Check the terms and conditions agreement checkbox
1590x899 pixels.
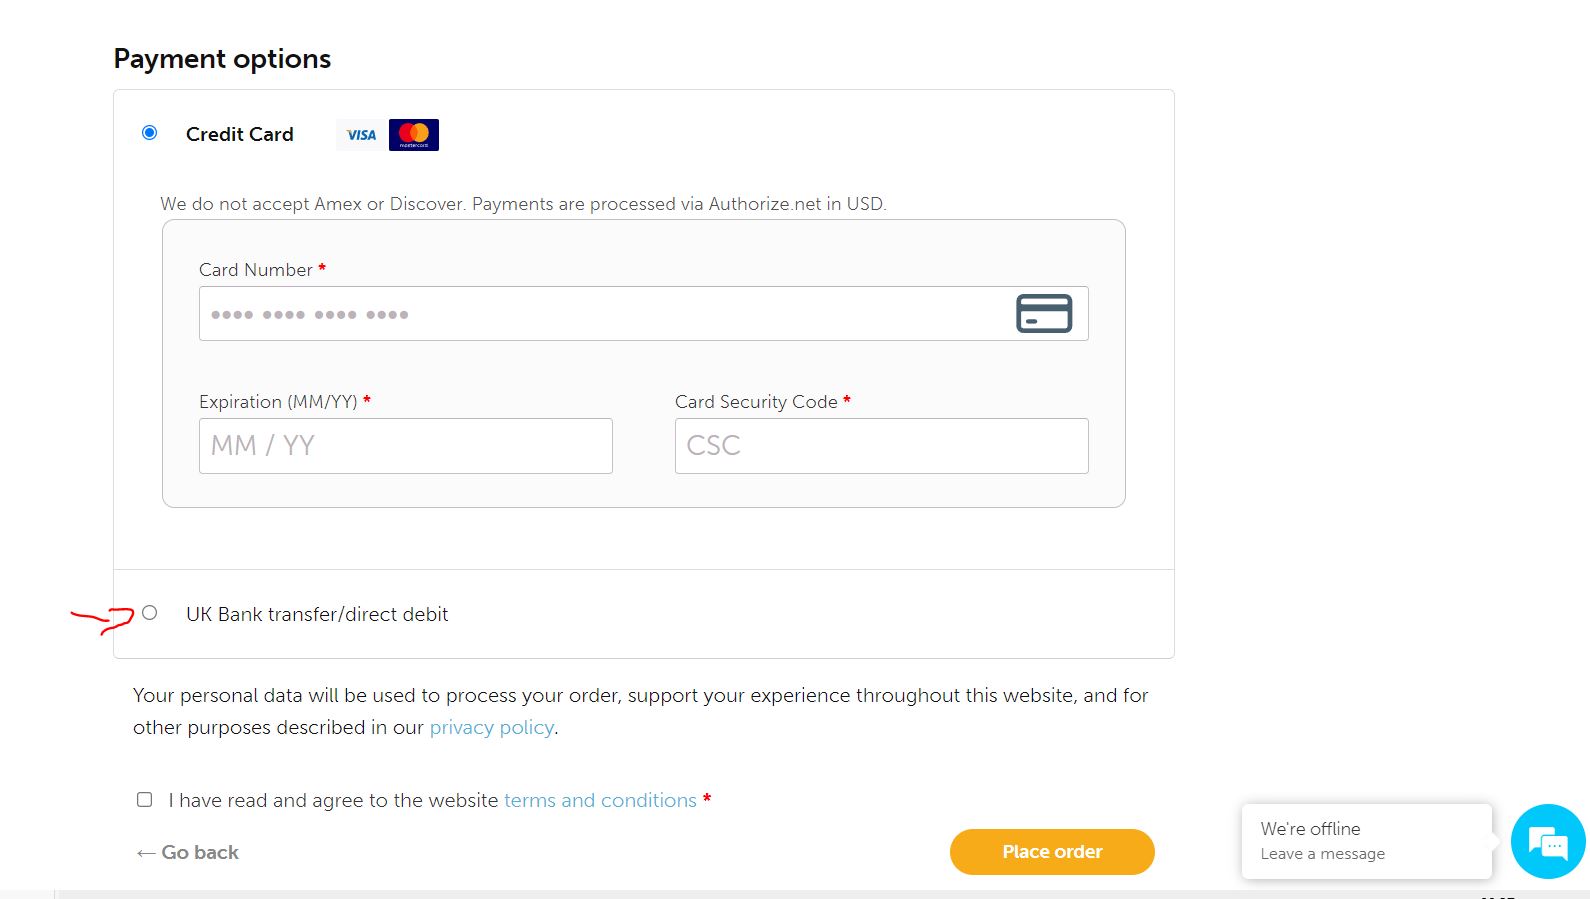tap(144, 799)
